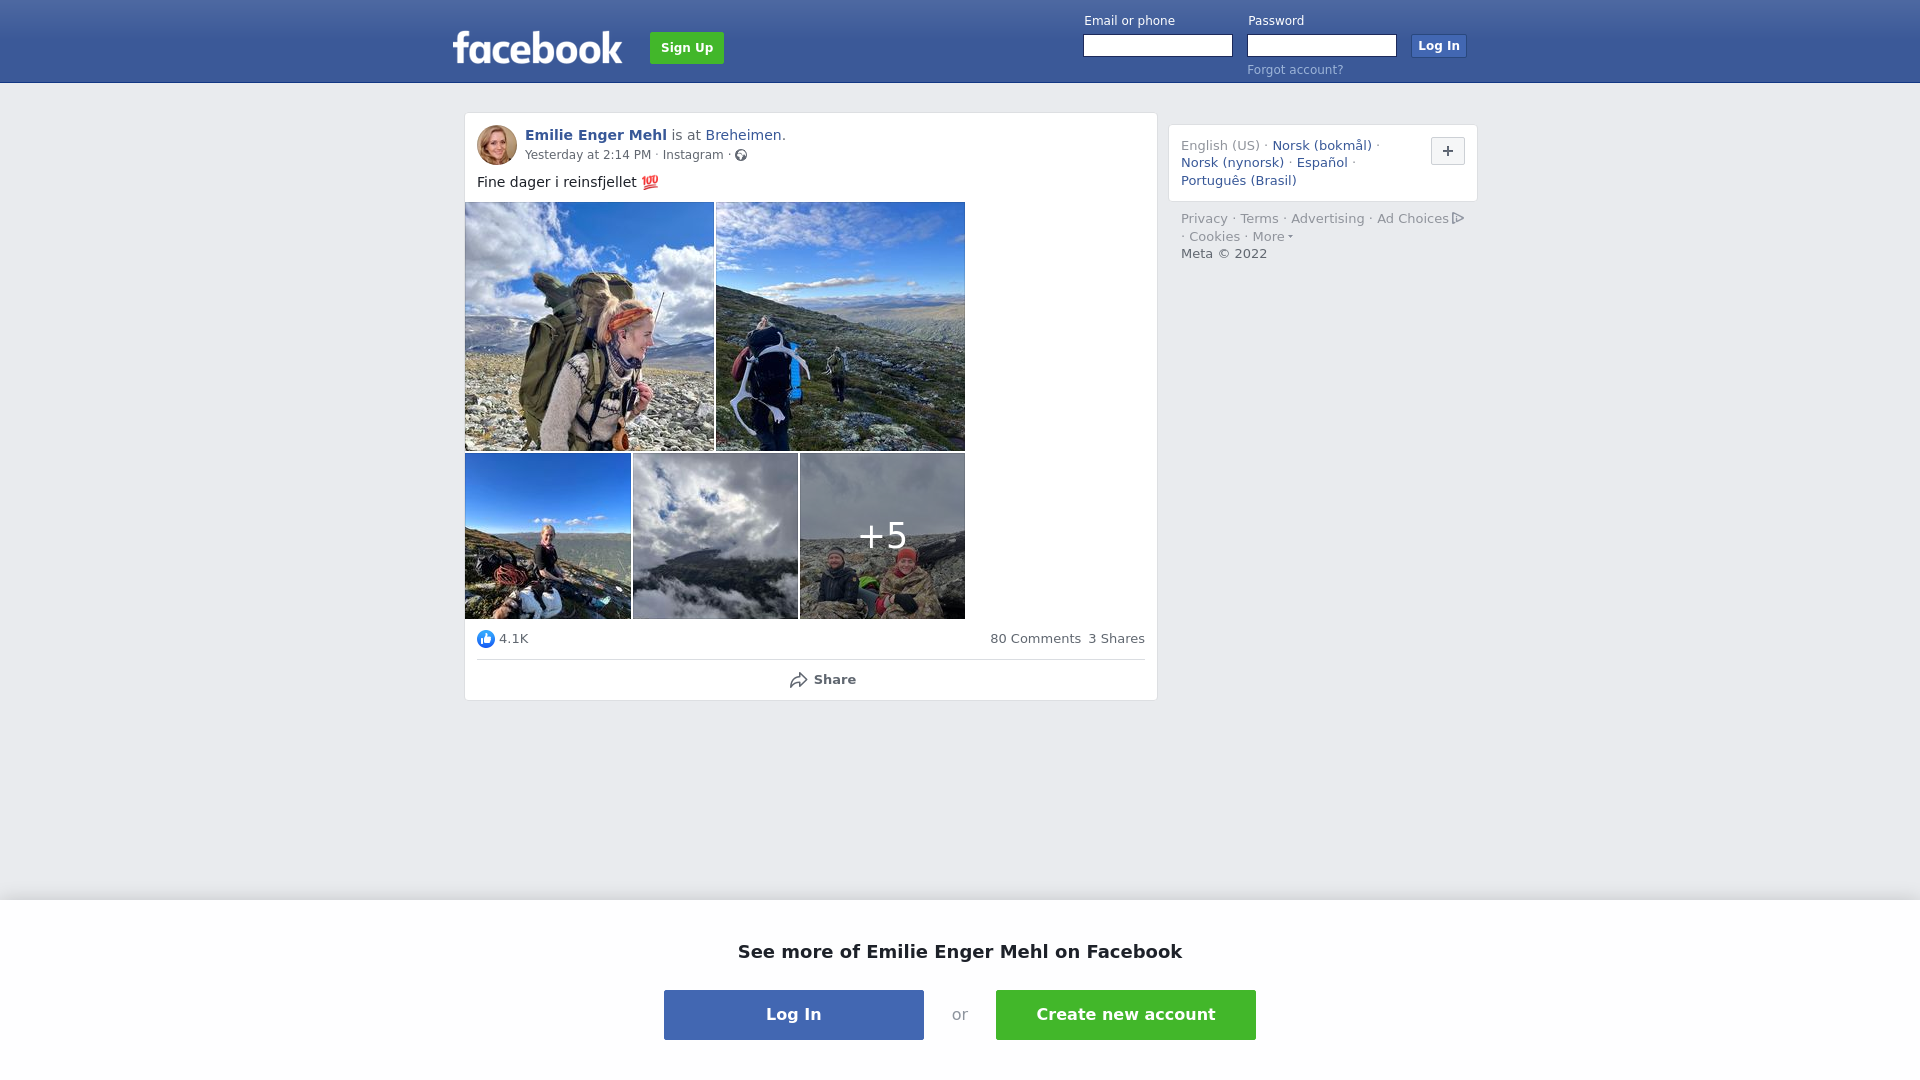This screenshot has height=1080, width=1920.
Task: Open the +5 more photos thumbnail
Action: click(882, 536)
